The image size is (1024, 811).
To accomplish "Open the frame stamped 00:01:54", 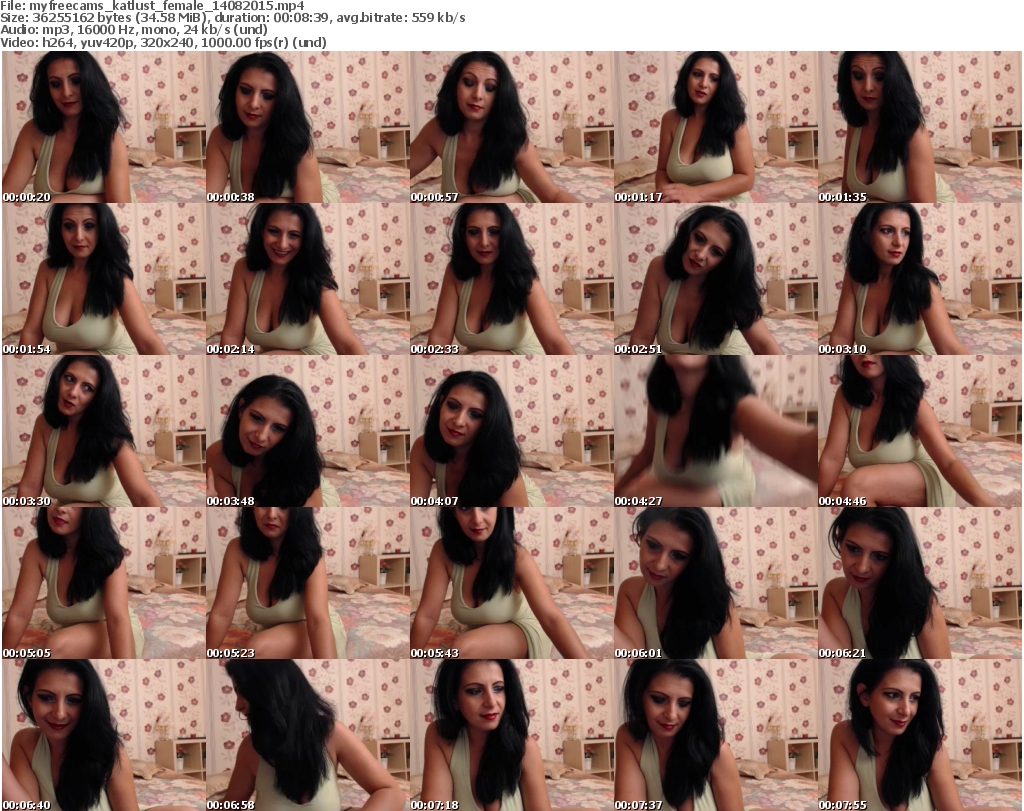I will pos(104,279).
